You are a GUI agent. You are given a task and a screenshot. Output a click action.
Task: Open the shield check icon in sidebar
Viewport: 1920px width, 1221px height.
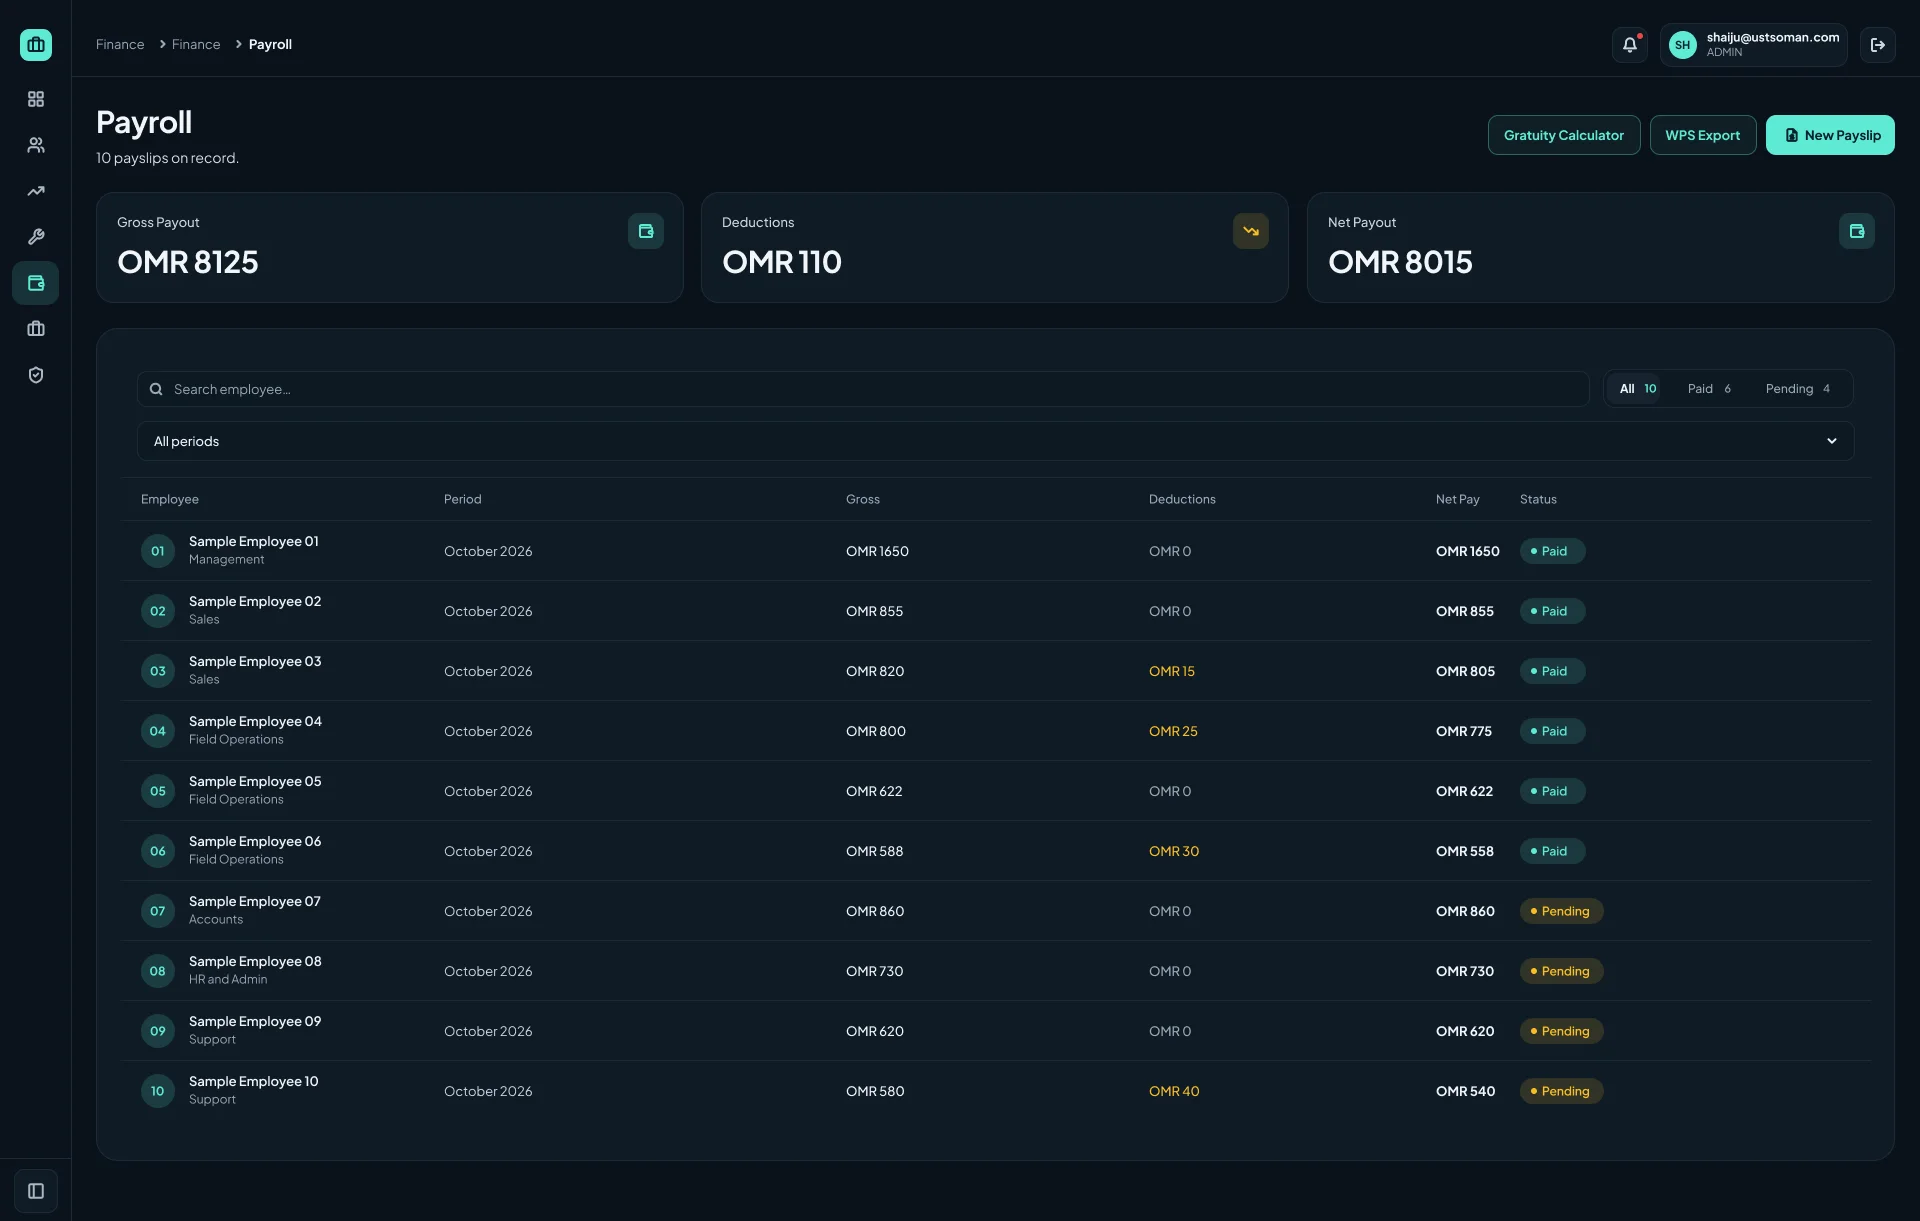click(36, 375)
